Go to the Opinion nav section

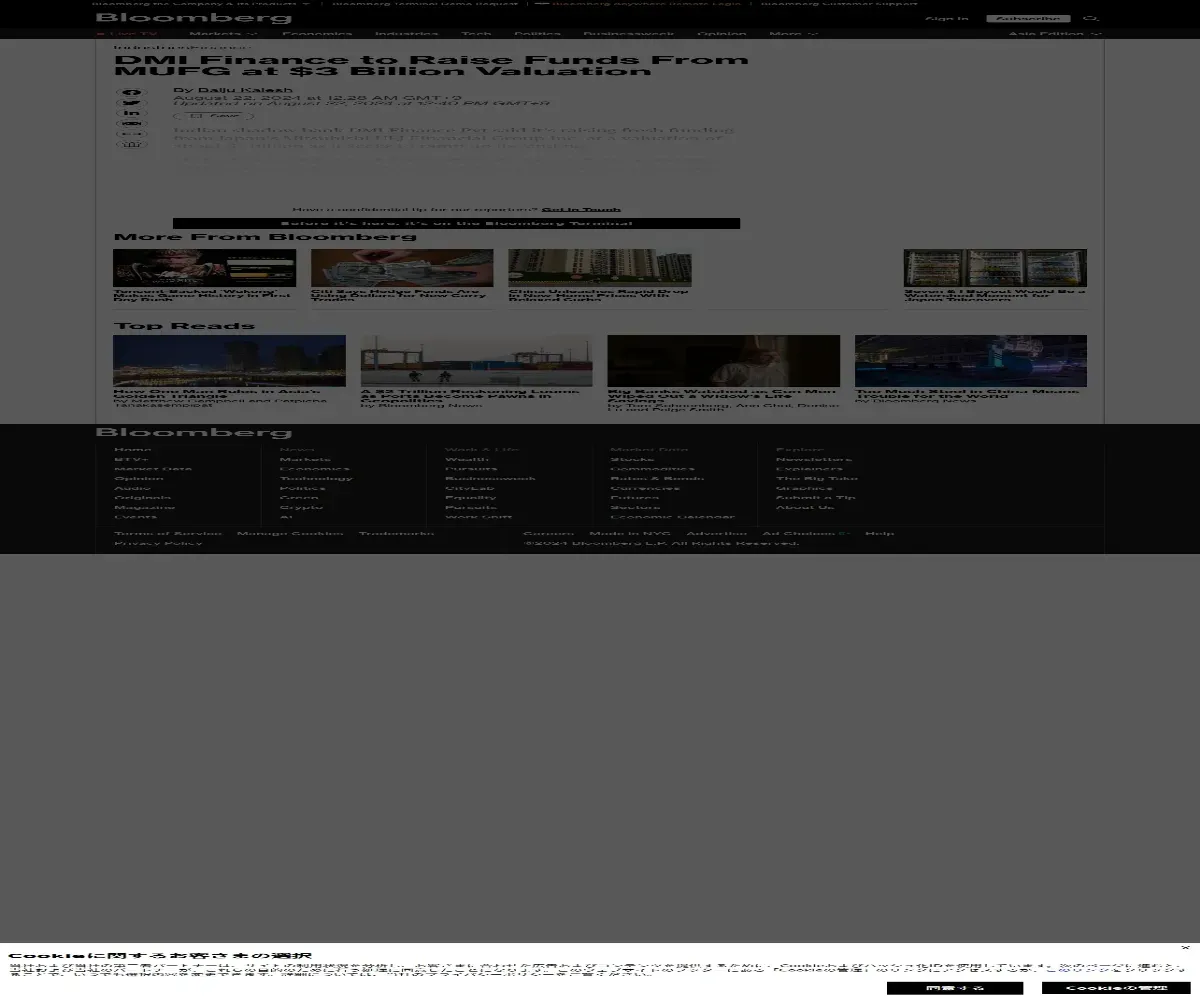coord(722,34)
